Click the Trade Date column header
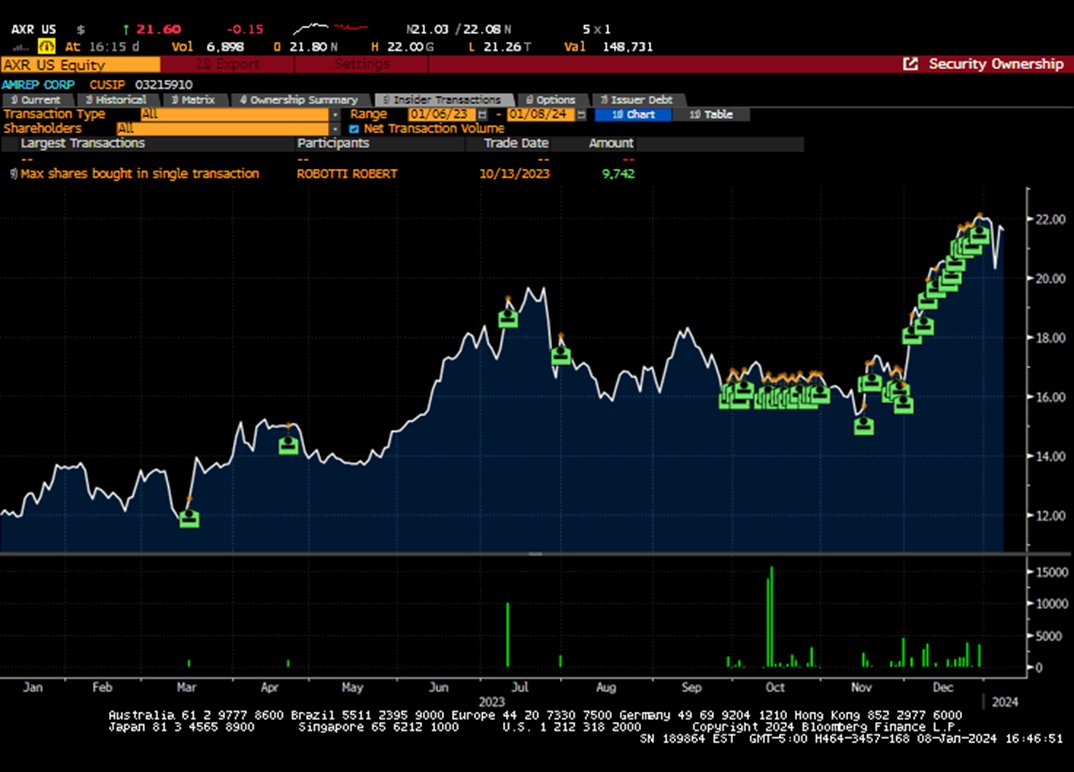Screen dimensions: 1074x772 click(516, 143)
